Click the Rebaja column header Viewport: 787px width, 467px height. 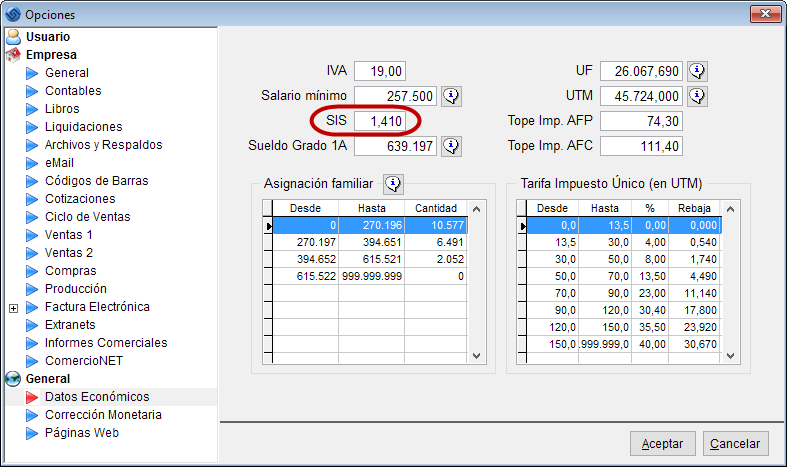tap(694, 208)
